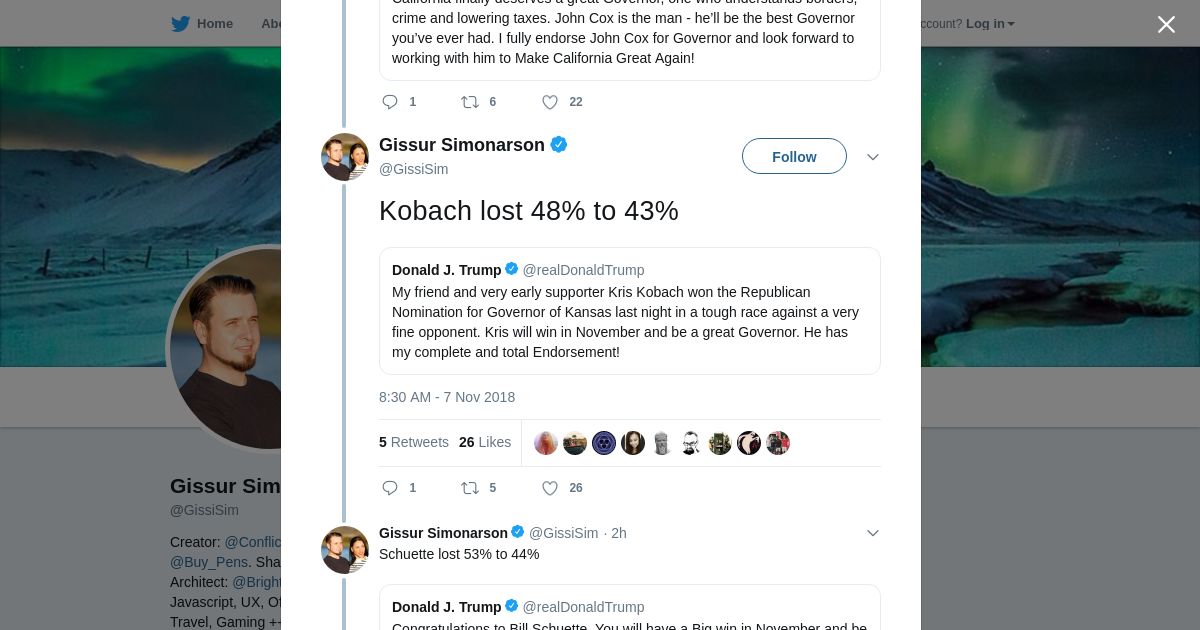Screen dimensions: 1200x630
Task: Expand the Kobach tweet options chevron
Action: point(872,157)
